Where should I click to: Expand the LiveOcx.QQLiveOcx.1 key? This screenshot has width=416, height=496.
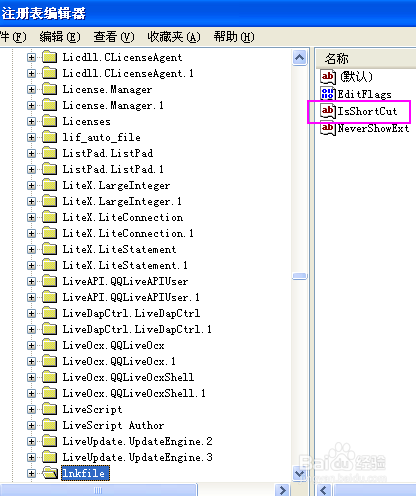point(31,361)
